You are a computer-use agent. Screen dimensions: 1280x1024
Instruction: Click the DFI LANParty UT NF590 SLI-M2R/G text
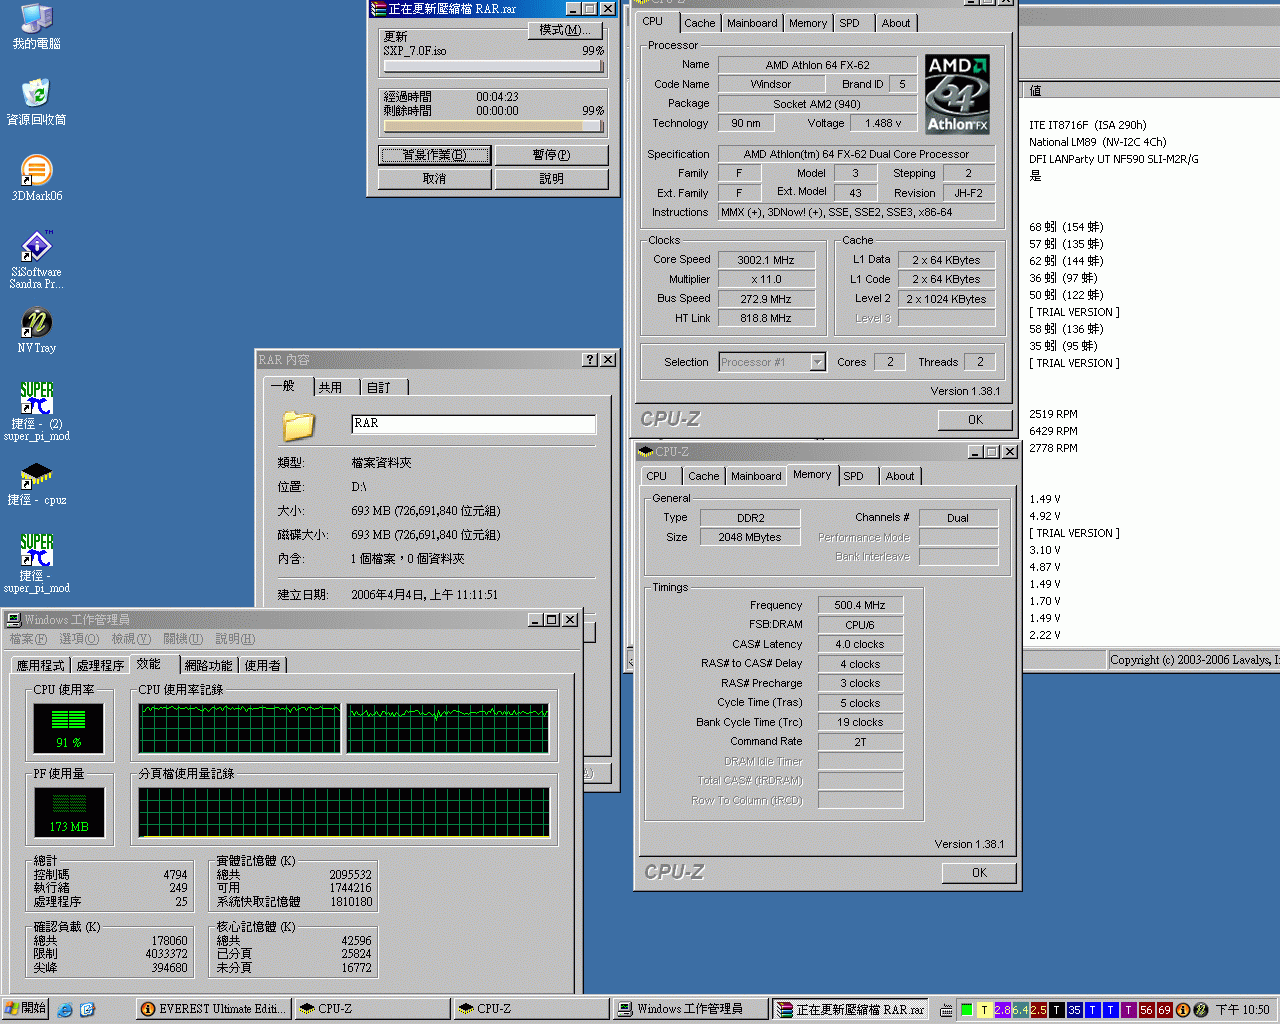pyautogui.click(x=1114, y=159)
